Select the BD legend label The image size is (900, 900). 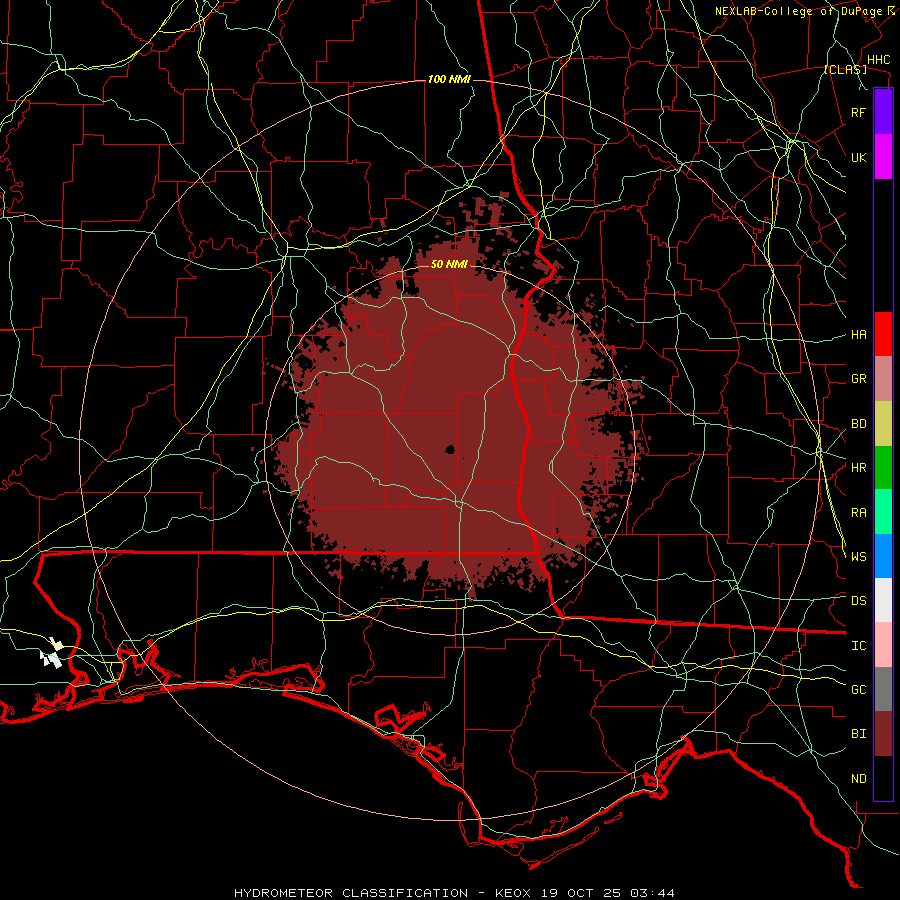tap(858, 424)
